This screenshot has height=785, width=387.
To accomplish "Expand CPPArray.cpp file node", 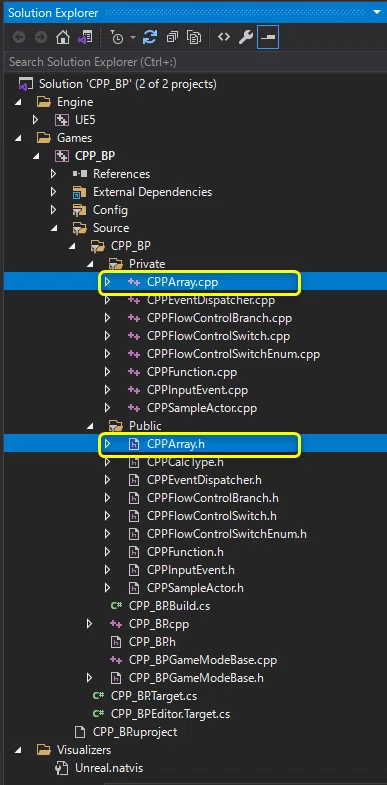I will (x=107, y=282).
